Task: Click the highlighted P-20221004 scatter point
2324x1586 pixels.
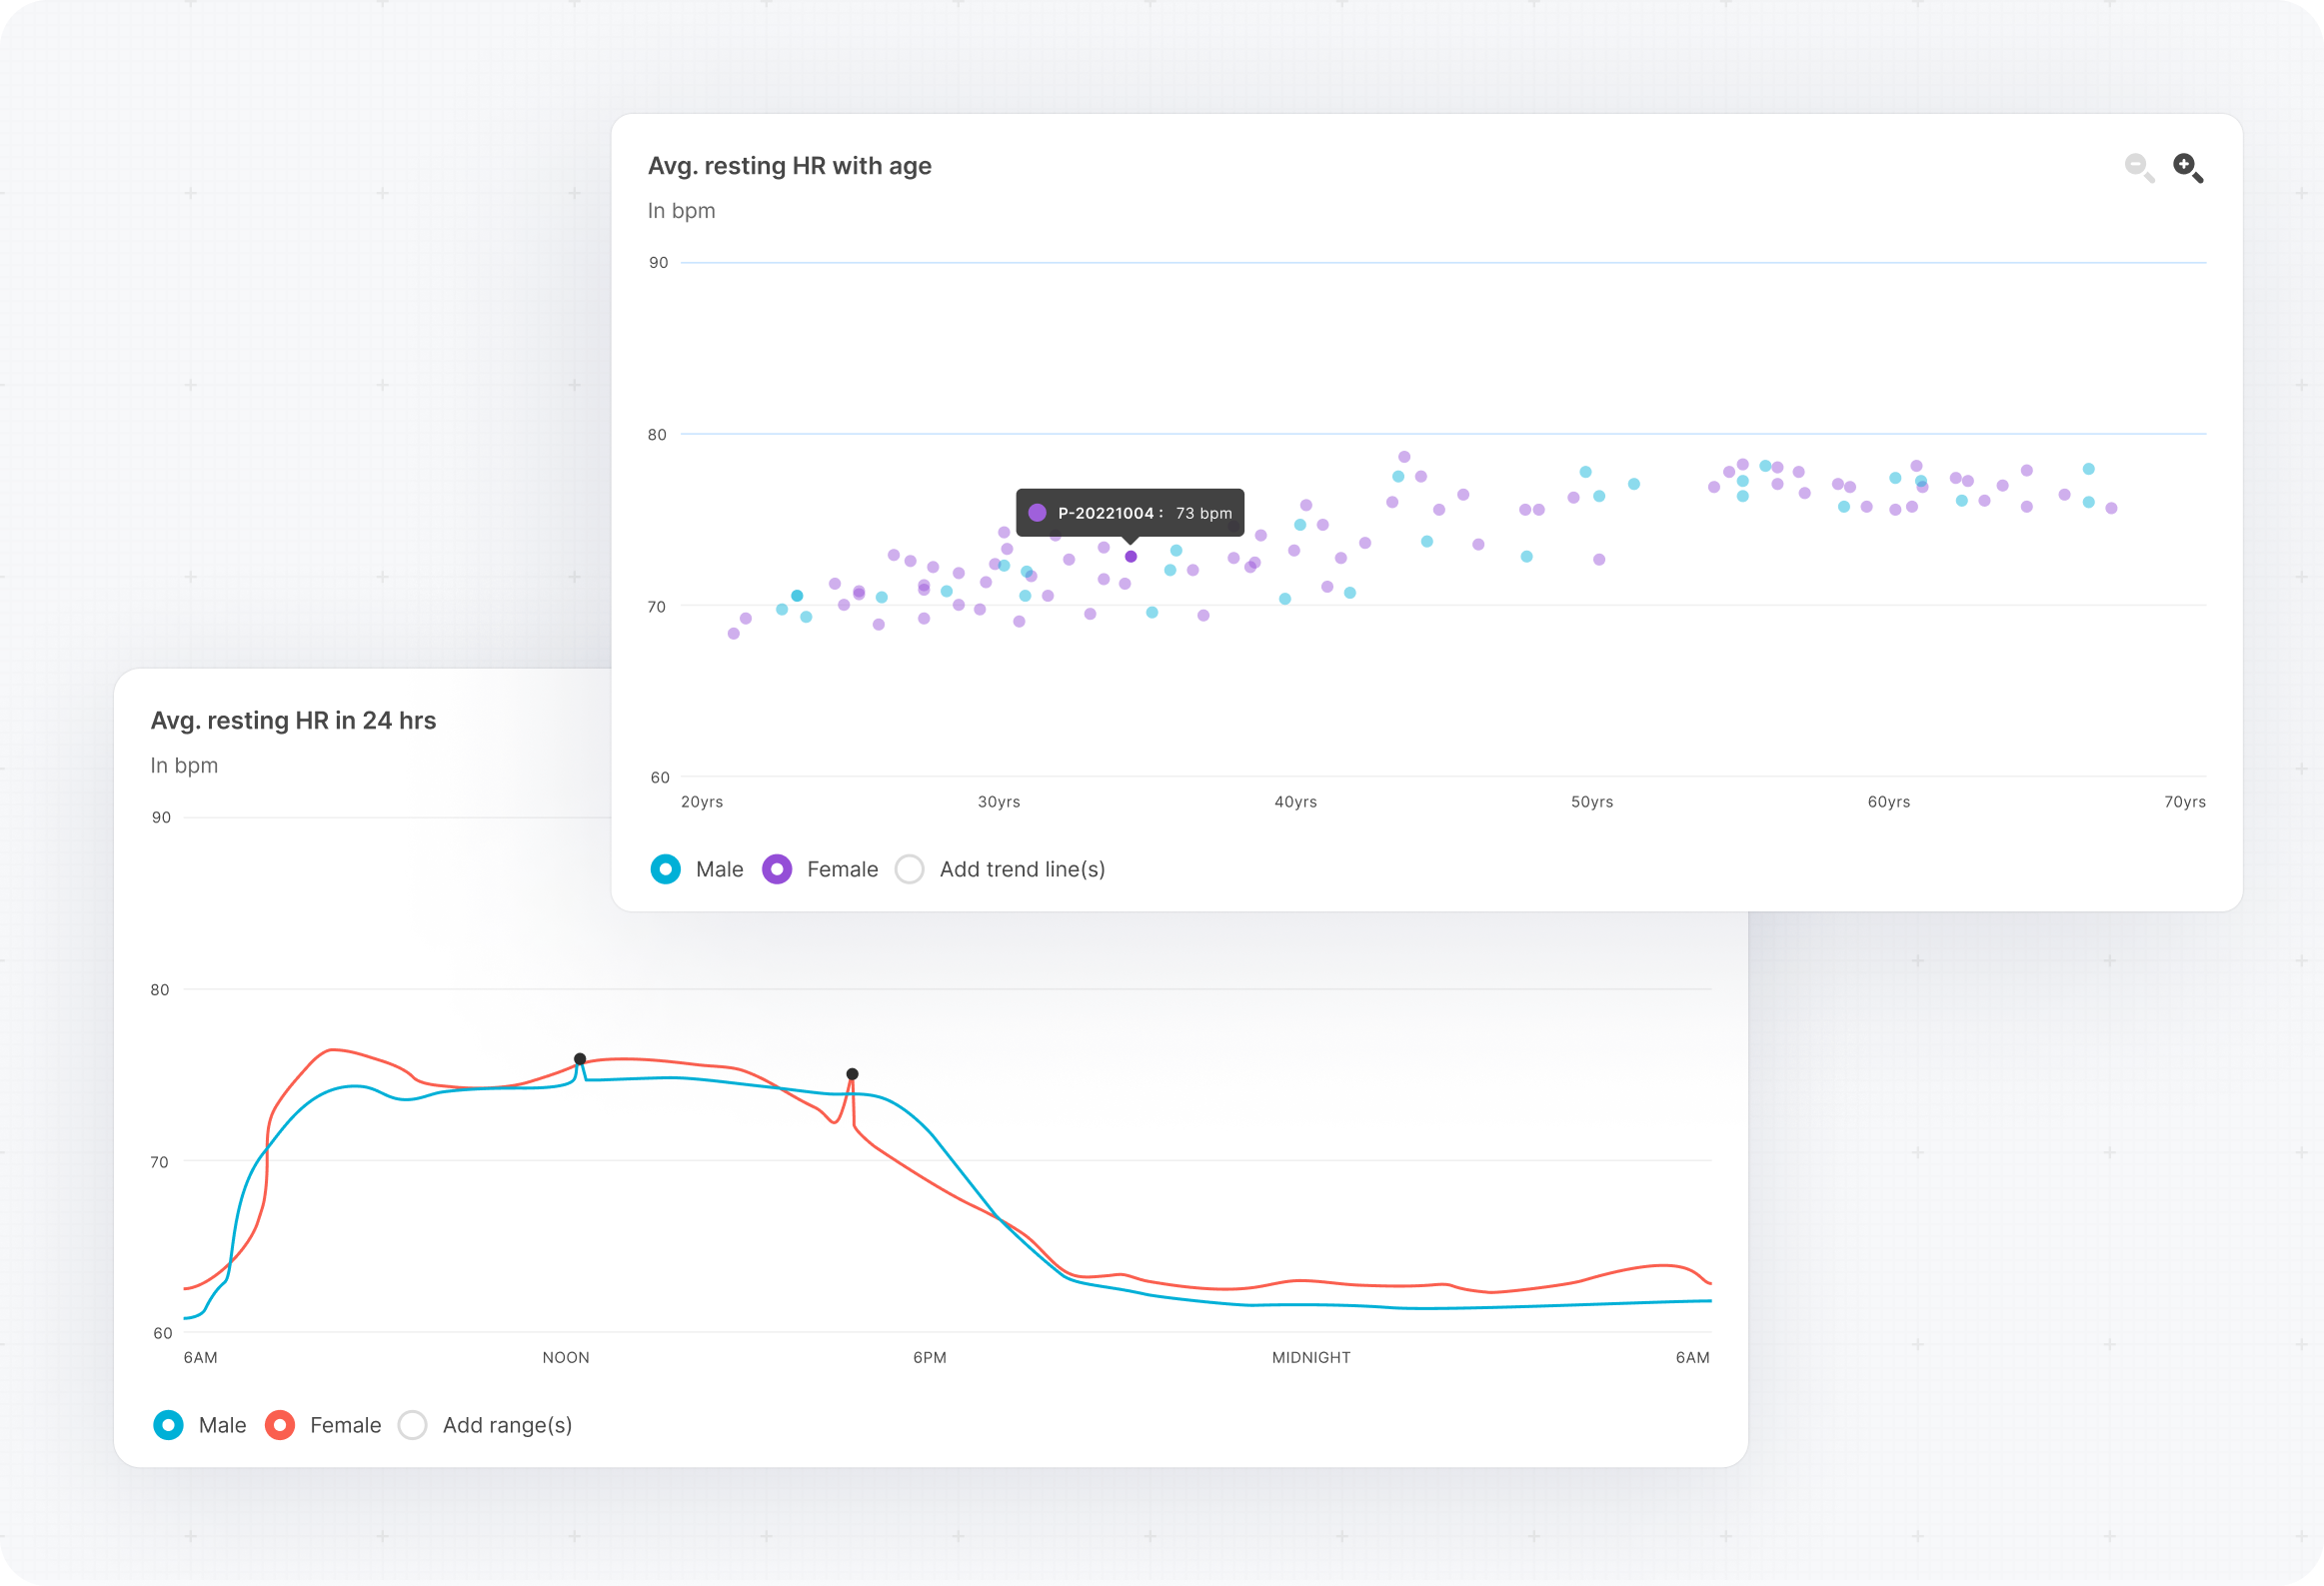Action: click(1131, 556)
